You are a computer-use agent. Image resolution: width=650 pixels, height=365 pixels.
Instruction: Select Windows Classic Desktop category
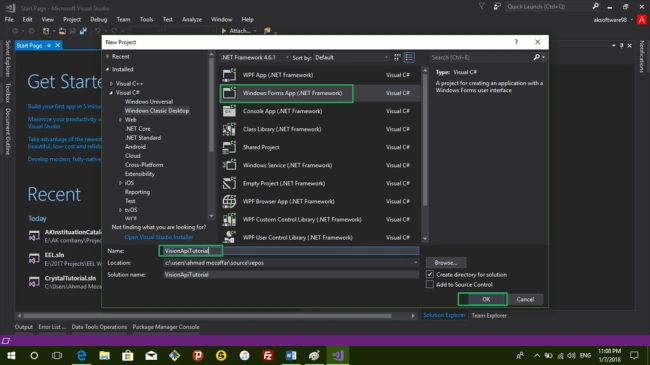click(157, 111)
